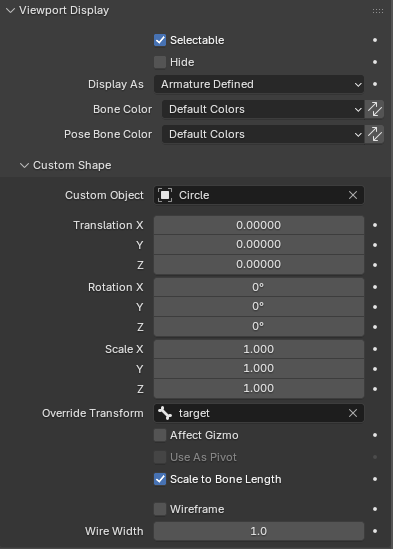Click animate dot for Translation X
This screenshot has height=549, width=393.
(375, 225)
